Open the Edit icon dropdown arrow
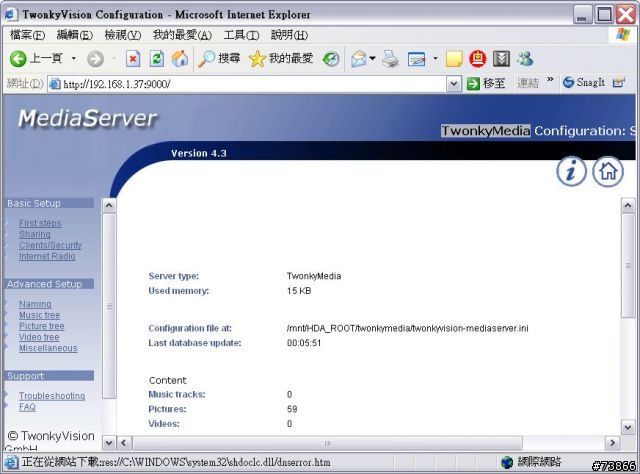 435,59
